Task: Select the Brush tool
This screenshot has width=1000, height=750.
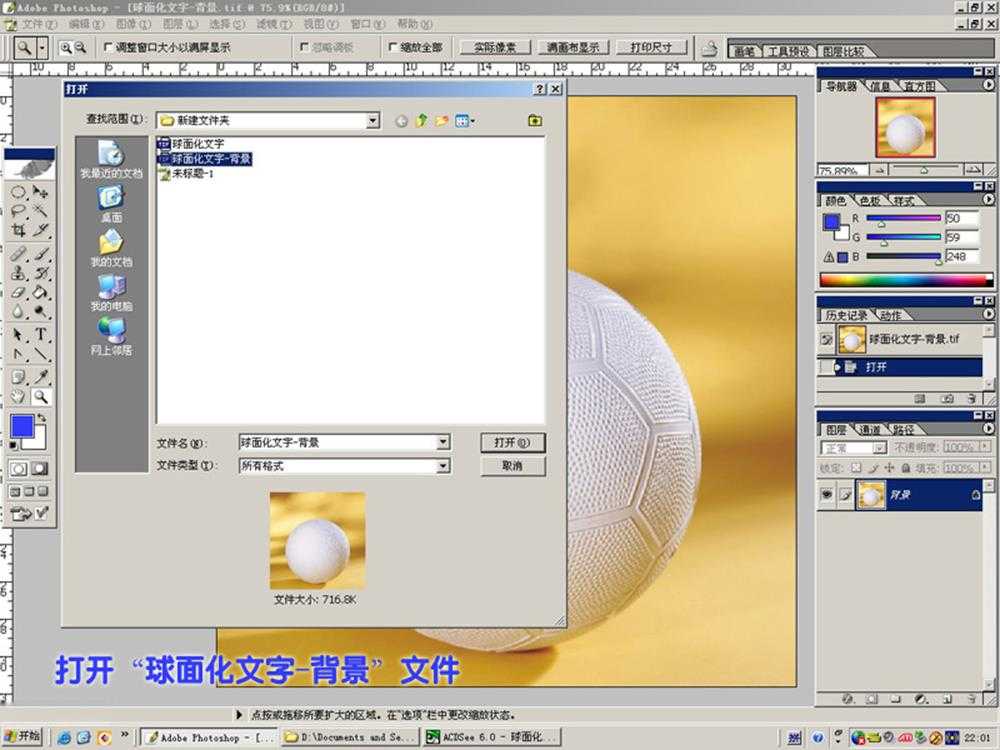Action: pos(40,254)
